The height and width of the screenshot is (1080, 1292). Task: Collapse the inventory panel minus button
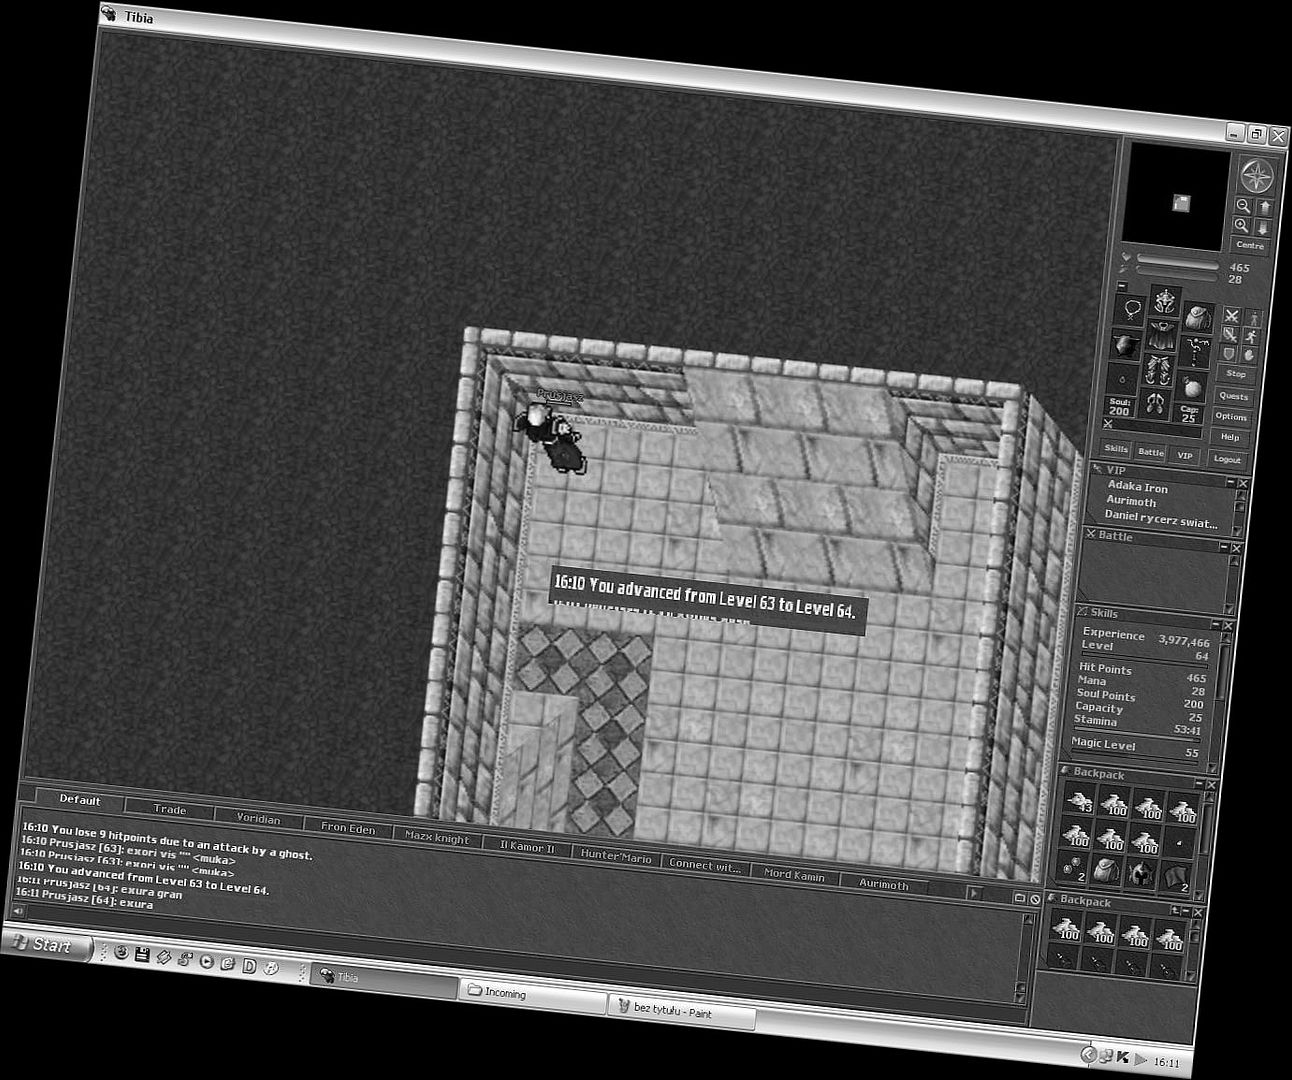(1122, 286)
